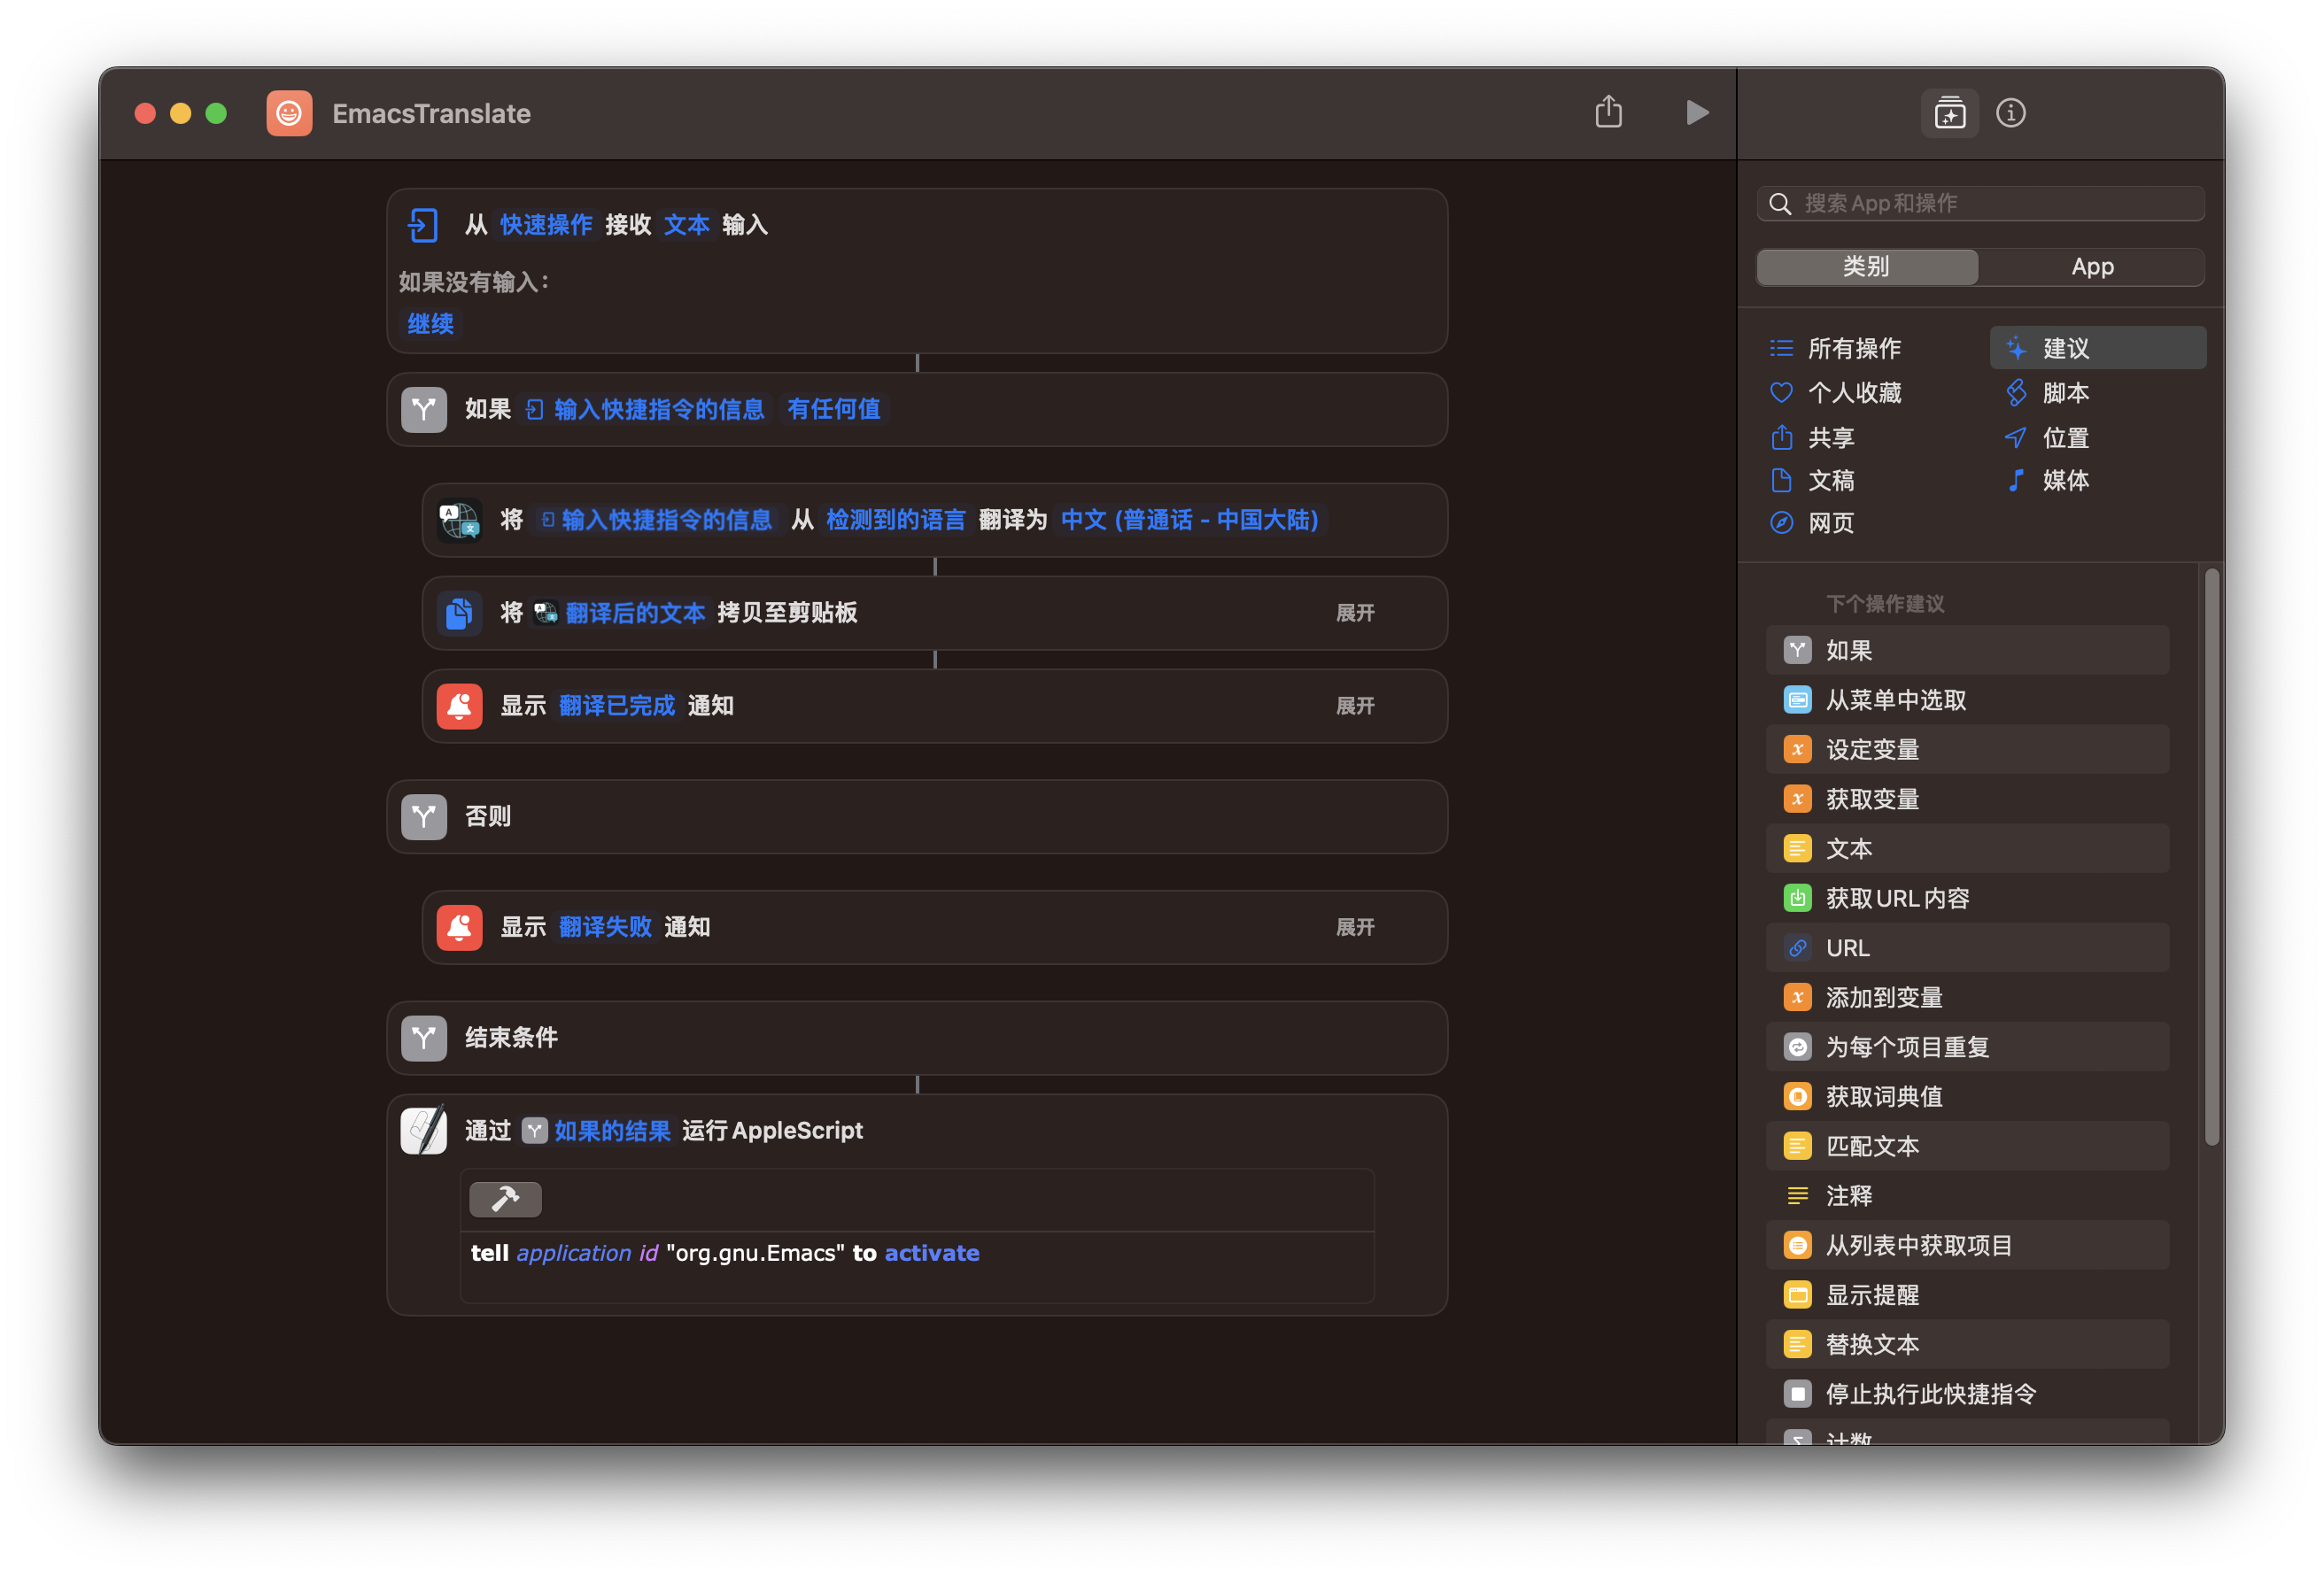Image resolution: width=2324 pixels, height=1576 pixels.
Task: Click the share icon in the title bar
Action: pyautogui.click(x=1608, y=112)
